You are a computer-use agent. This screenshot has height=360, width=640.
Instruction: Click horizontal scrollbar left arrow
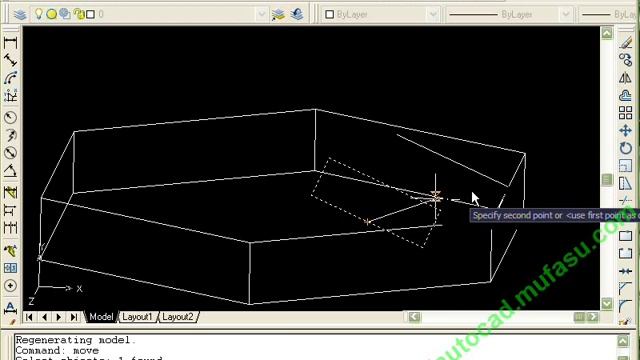[x=414, y=317]
